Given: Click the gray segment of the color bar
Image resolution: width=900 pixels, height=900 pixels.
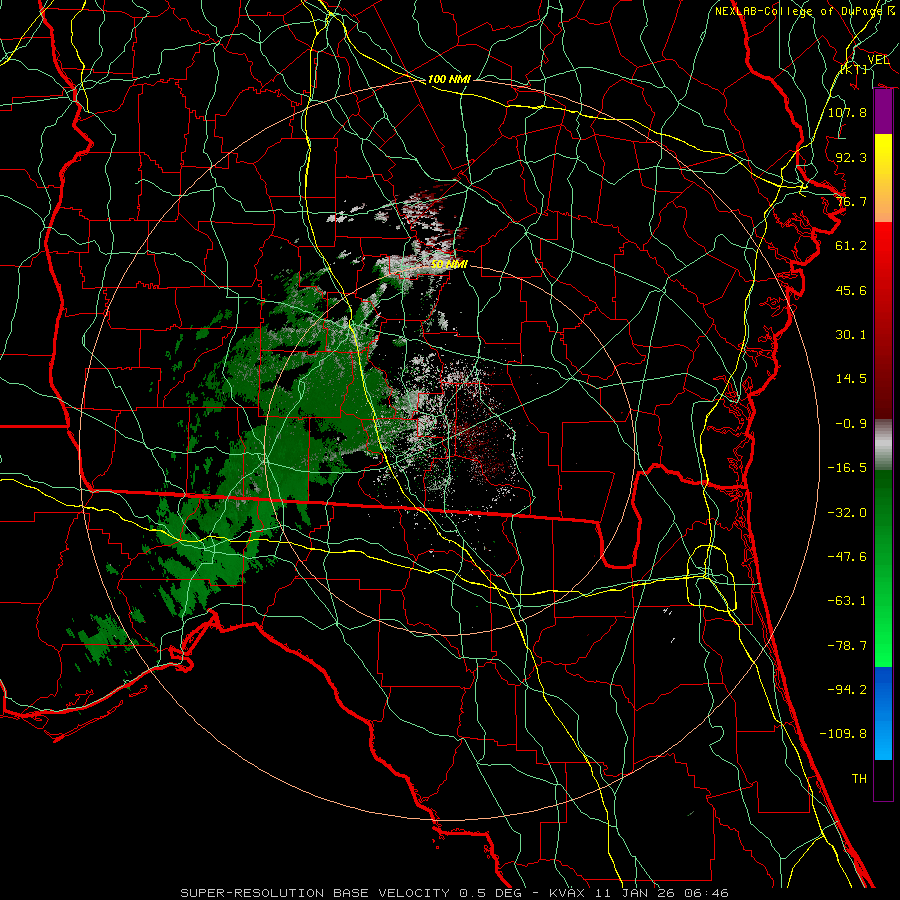Looking at the screenshot, I should [883, 445].
